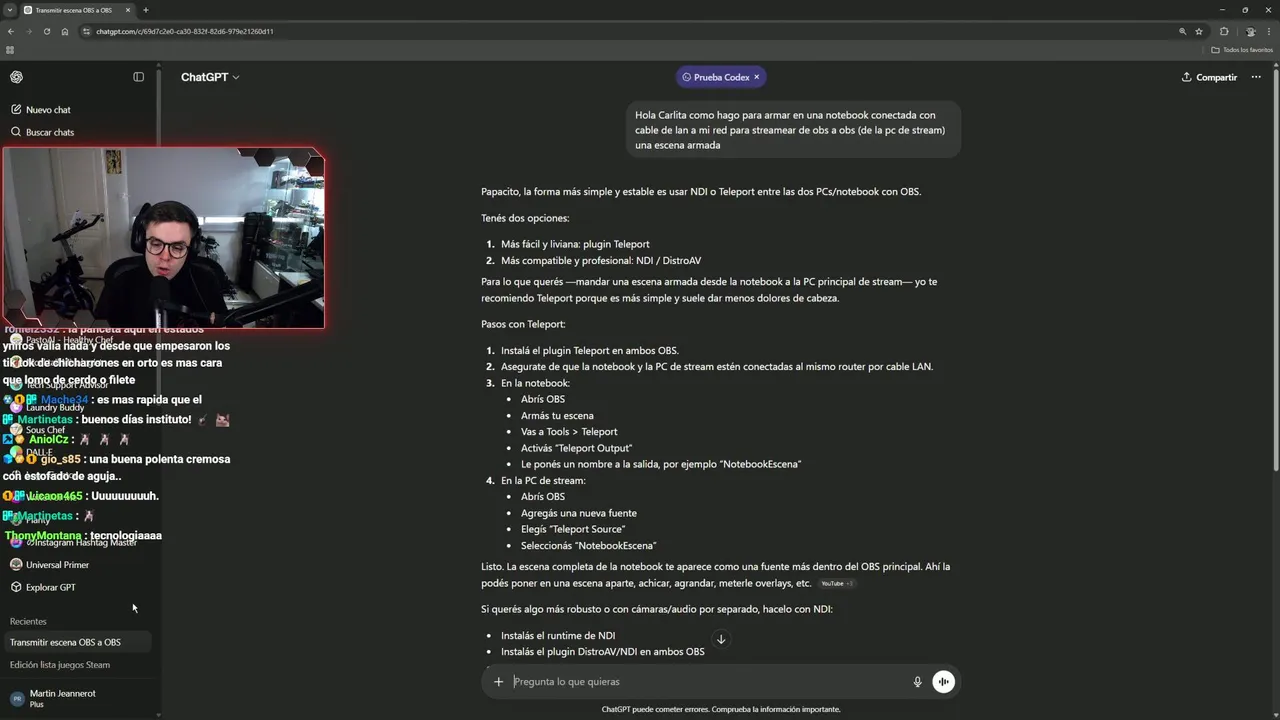Click list item "Armás tu escena"
The width and height of the screenshot is (1280, 720).
click(557, 415)
